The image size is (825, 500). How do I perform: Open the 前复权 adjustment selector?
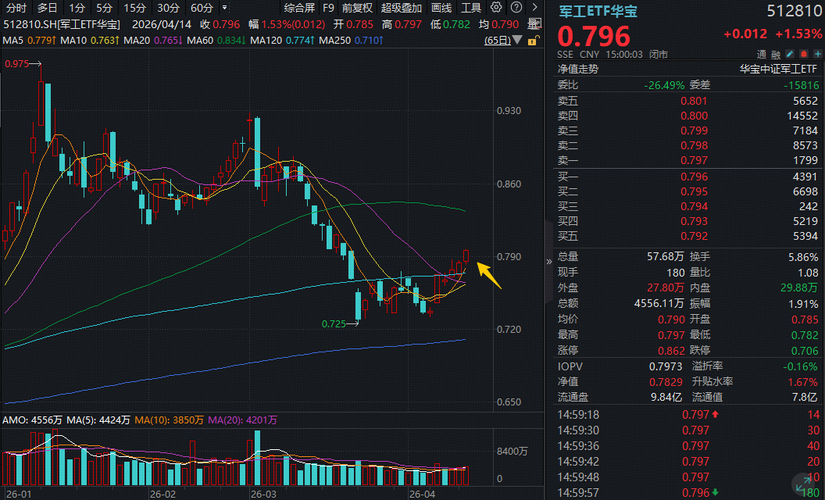coord(357,8)
